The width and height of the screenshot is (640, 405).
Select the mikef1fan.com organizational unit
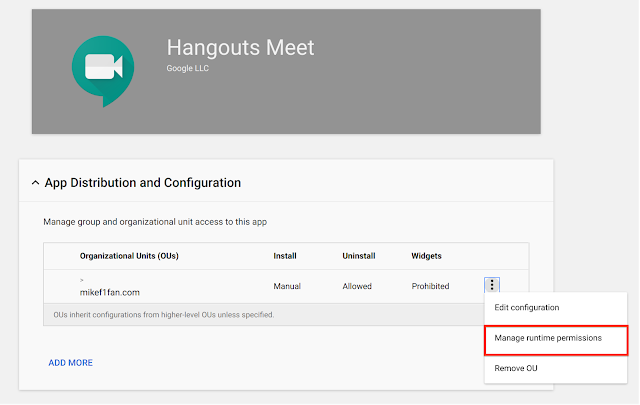point(110,292)
